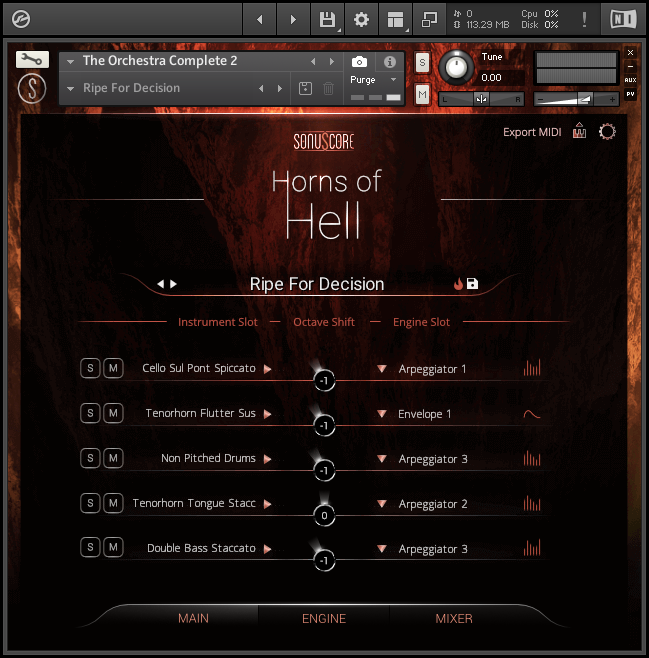
Task: Open Envelope 1 curve icon
Action: tap(532, 414)
